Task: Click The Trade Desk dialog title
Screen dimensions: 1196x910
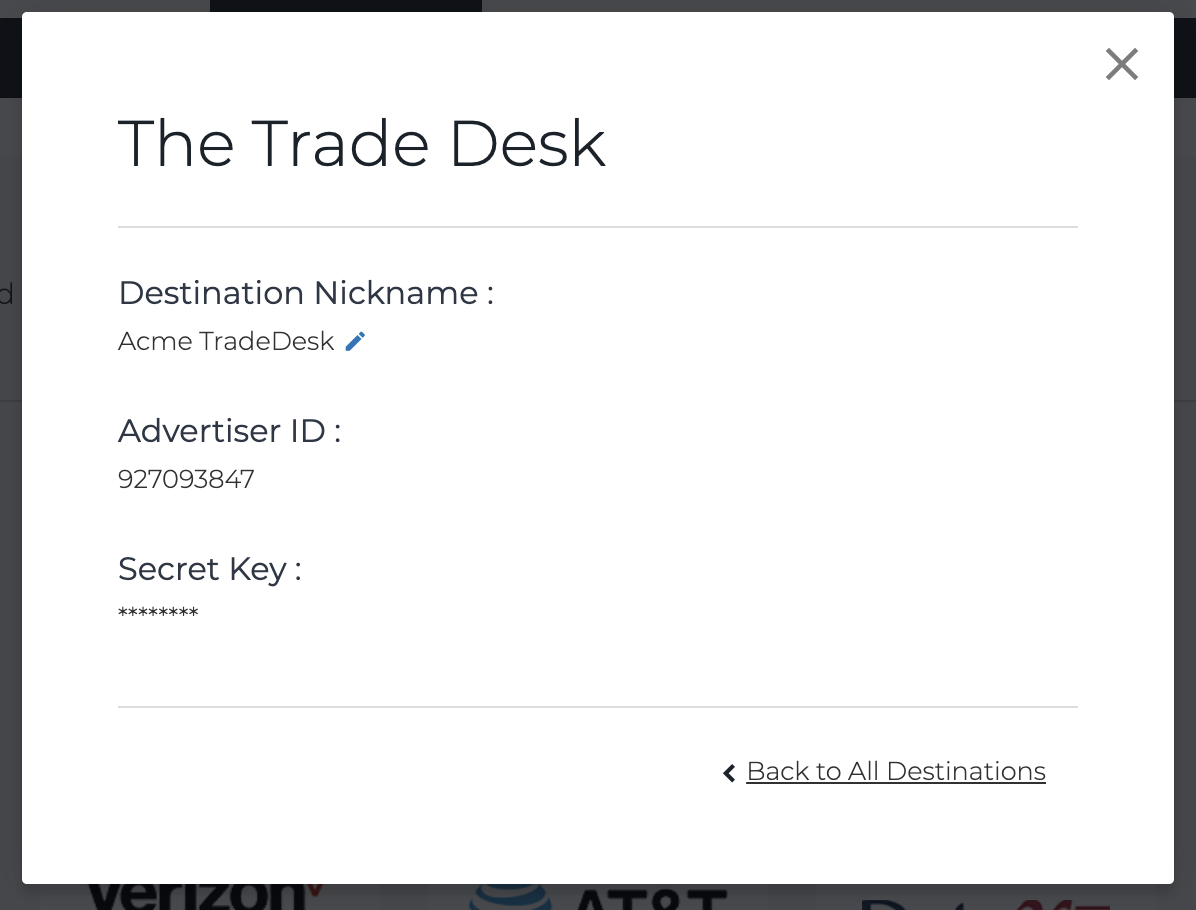Action: [x=362, y=143]
